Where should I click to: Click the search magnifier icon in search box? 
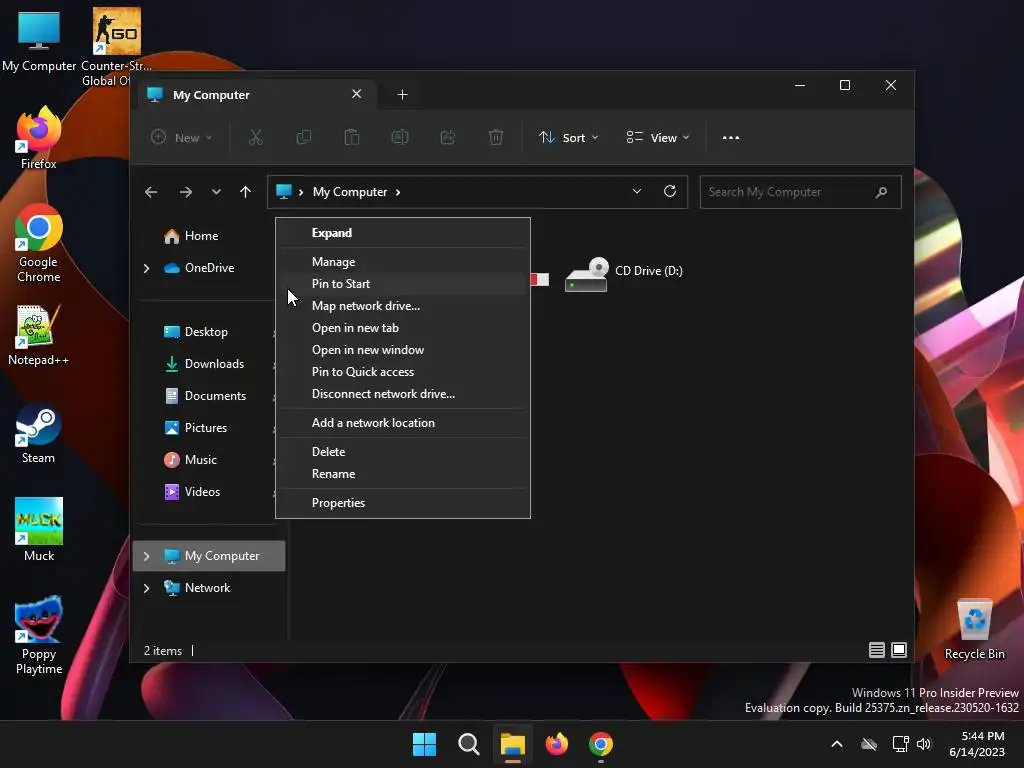tap(881, 192)
